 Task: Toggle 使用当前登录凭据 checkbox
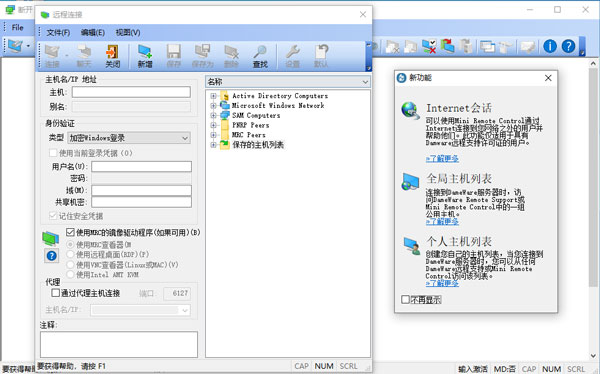[x=53, y=153]
